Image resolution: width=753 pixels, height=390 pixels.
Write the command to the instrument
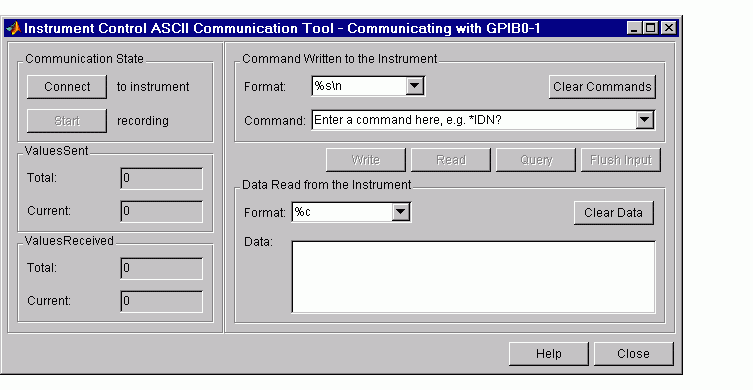tap(365, 160)
